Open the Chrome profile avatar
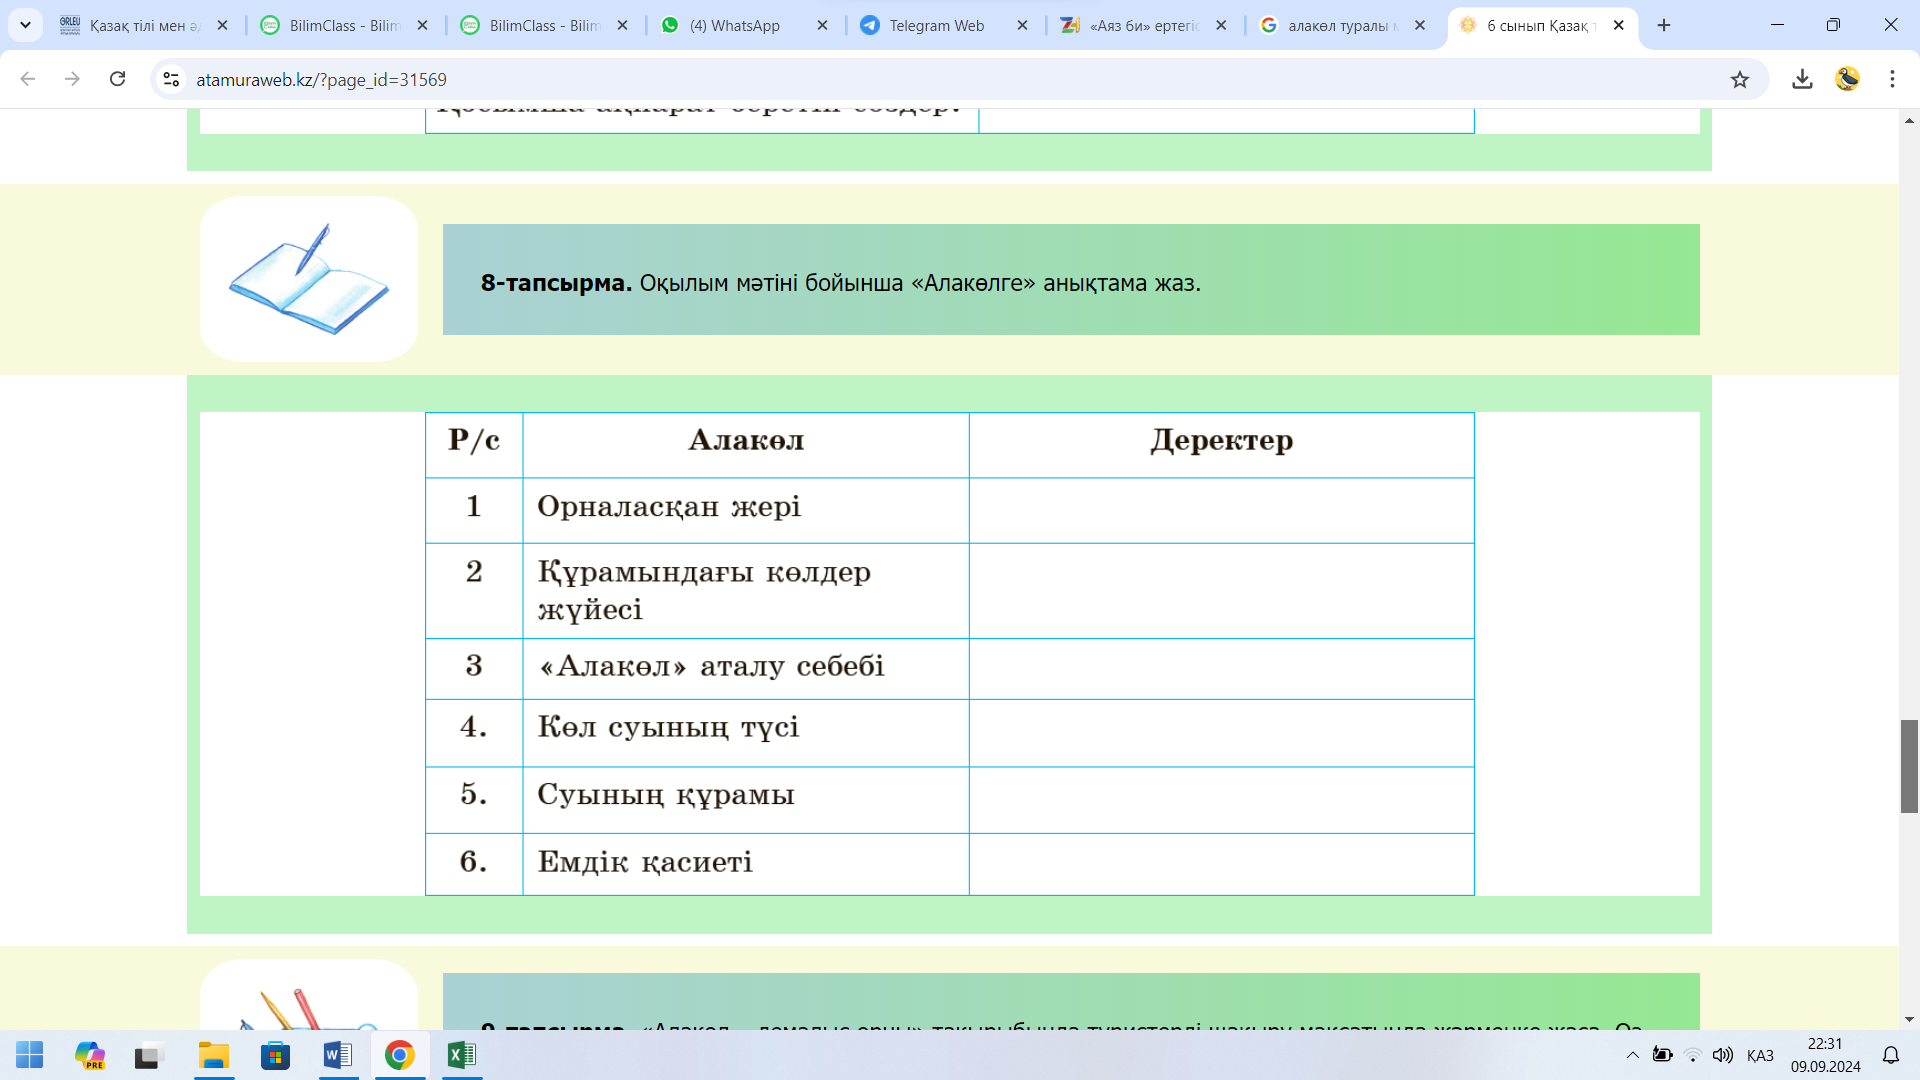The width and height of the screenshot is (1920, 1080). coord(1847,79)
